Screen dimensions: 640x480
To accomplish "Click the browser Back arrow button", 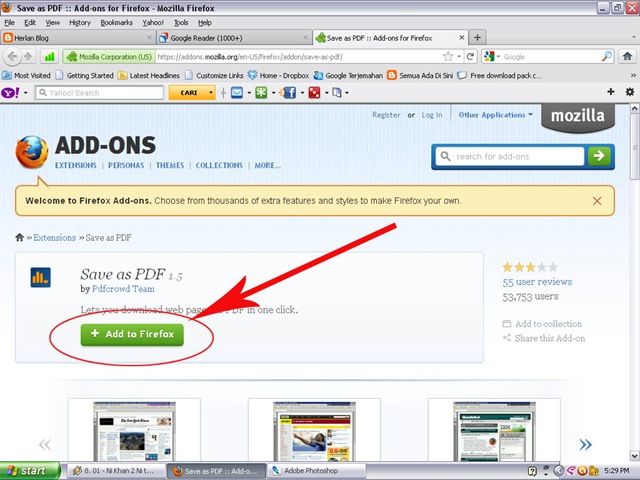I will pyautogui.click(x=12, y=56).
